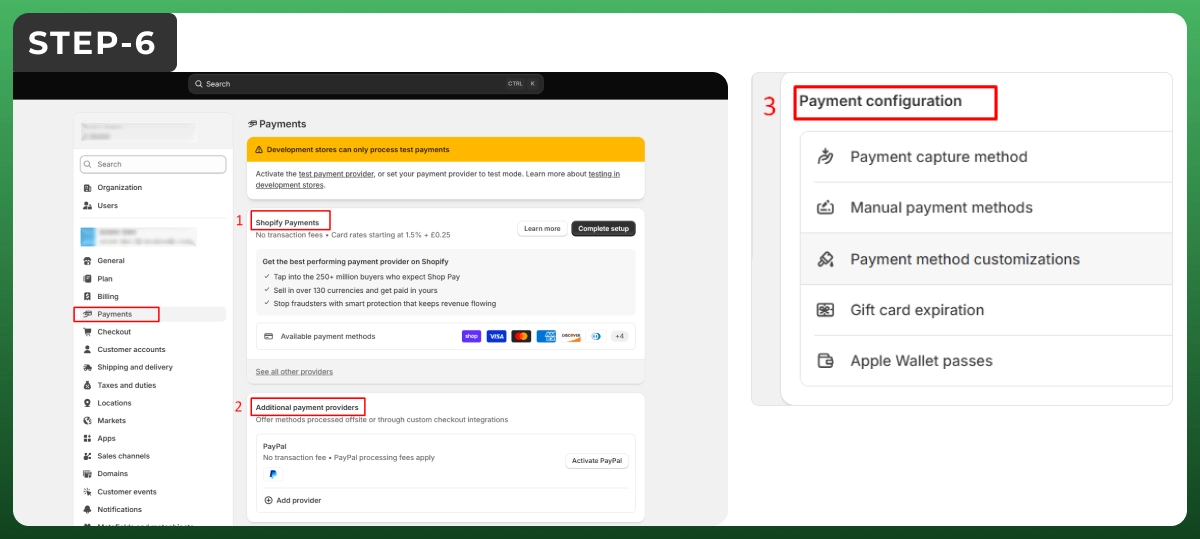Click the Locations pin icon
The width and height of the screenshot is (1200, 539).
click(88, 403)
